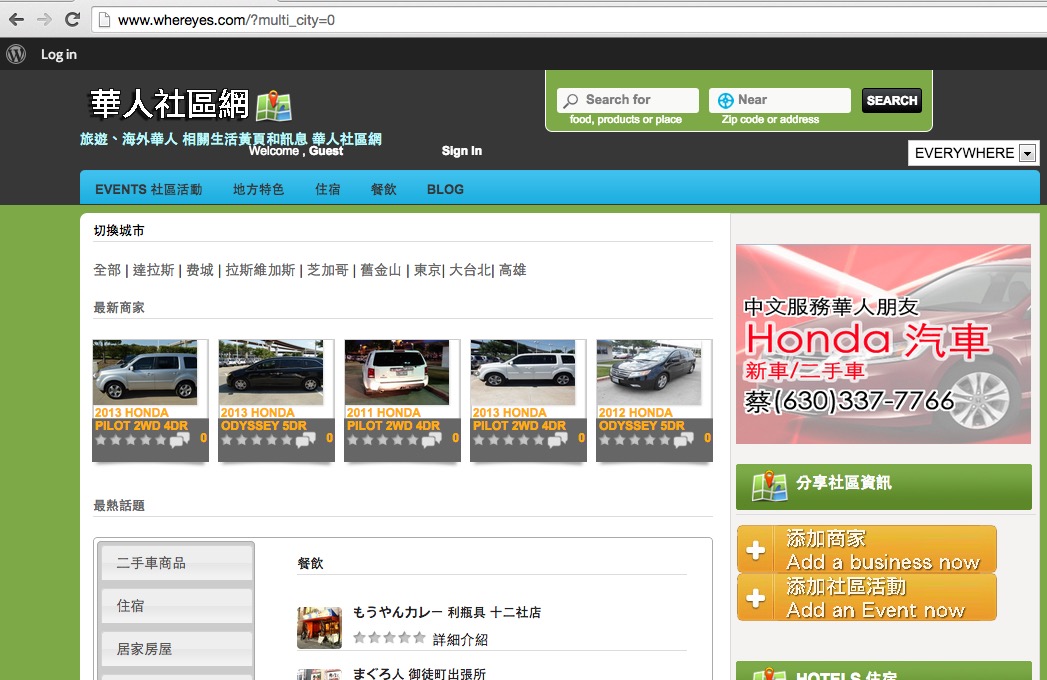The image size is (1047, 680).
Task: Open first 2013 Honda Pilot thumbnail
Action: pyautogui.click(x=145, y=372)
